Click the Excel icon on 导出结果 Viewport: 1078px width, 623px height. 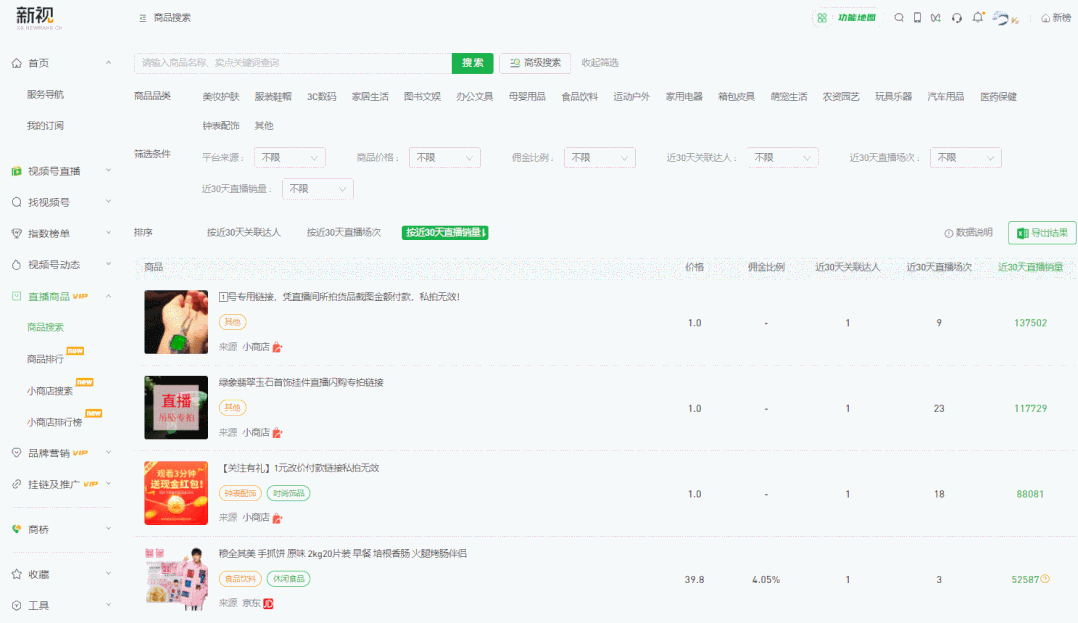pyautogui.click(x=1022, y=233)
